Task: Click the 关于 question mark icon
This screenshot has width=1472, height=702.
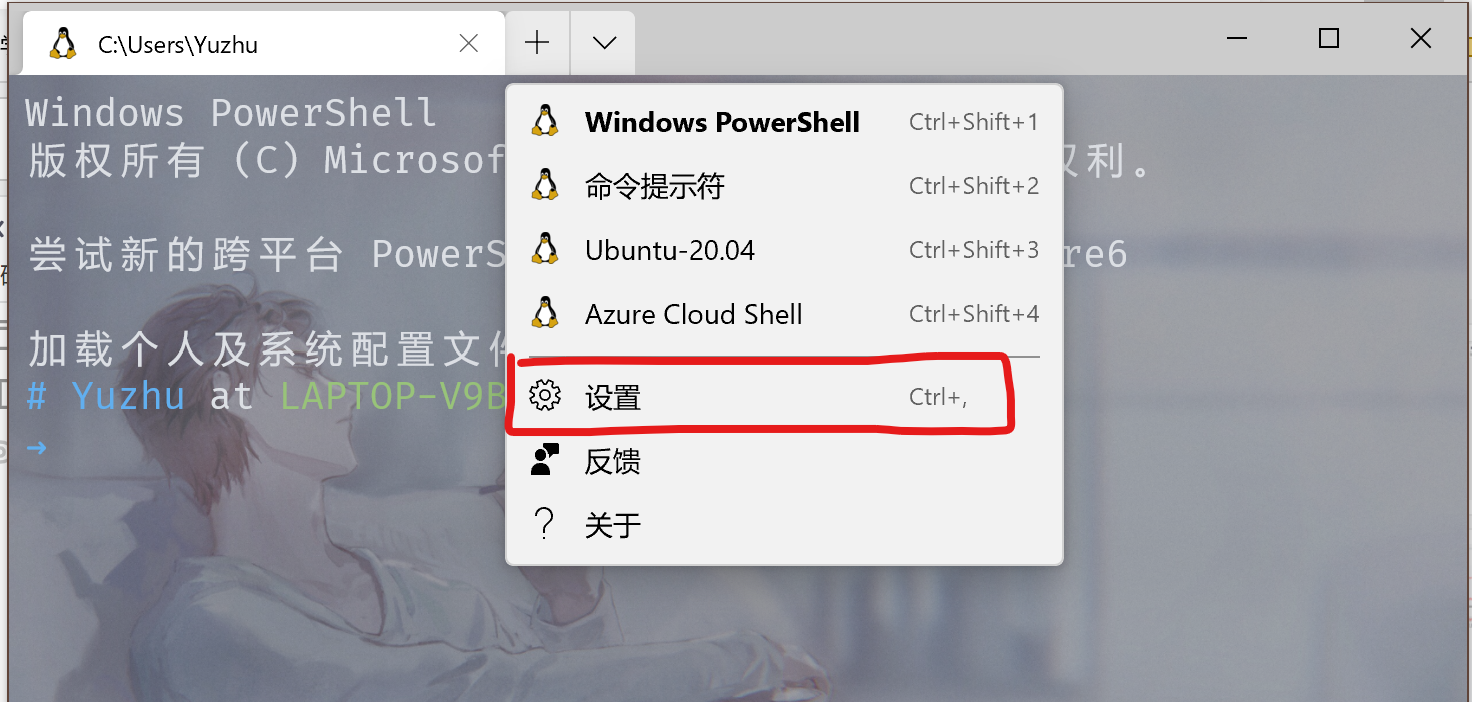Action: pyautogui.click(x=545, y=523)
